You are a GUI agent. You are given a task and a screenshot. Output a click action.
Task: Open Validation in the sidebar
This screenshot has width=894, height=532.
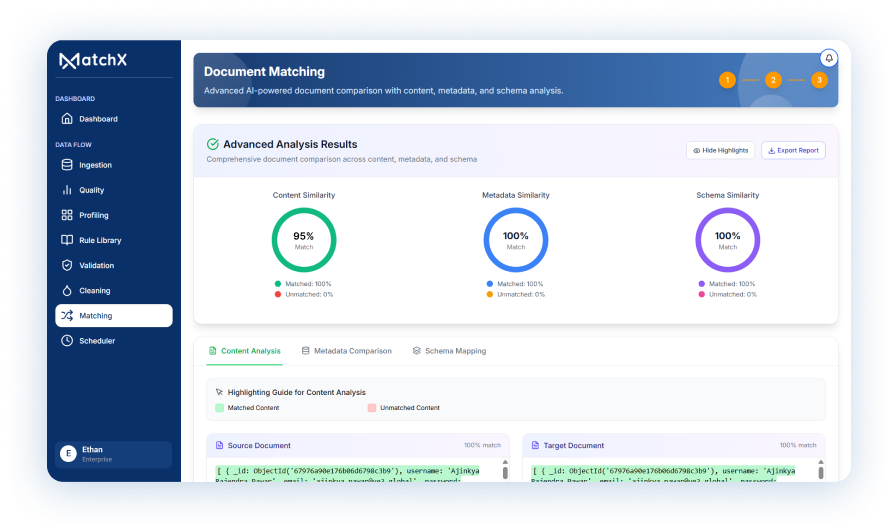point(114,265)
